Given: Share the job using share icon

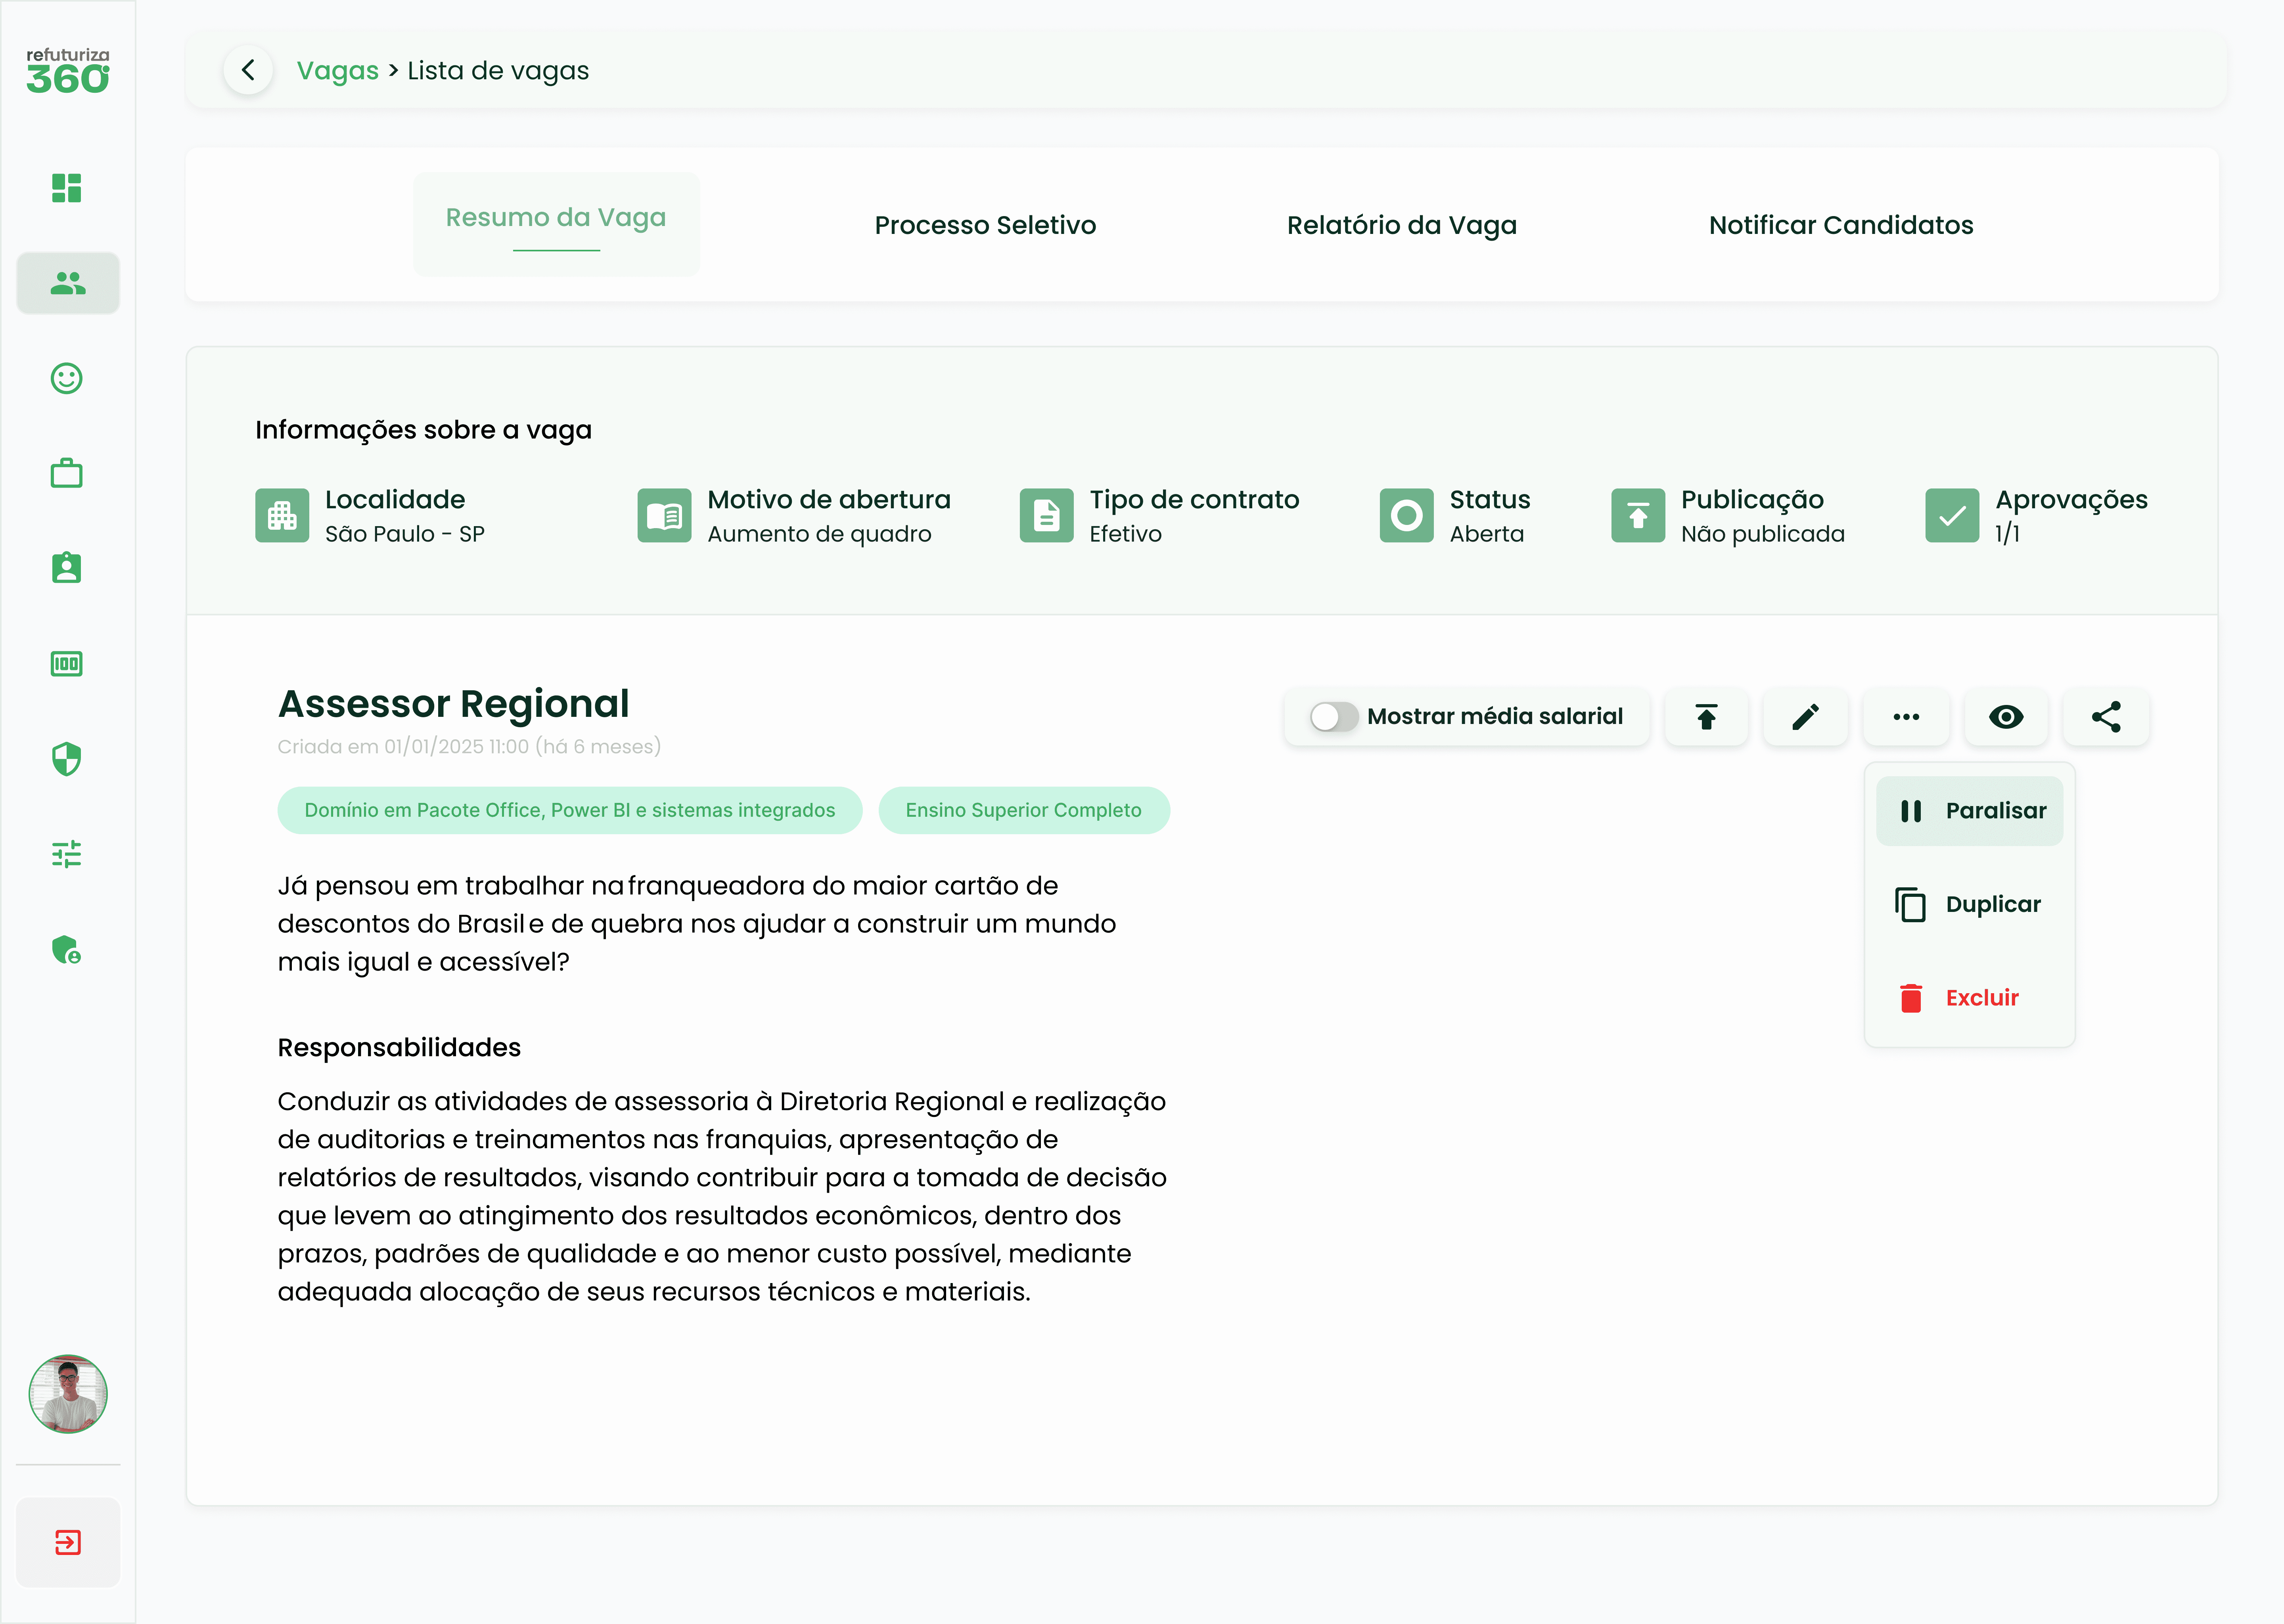Looking at the screenshot, I should 2105,716.
